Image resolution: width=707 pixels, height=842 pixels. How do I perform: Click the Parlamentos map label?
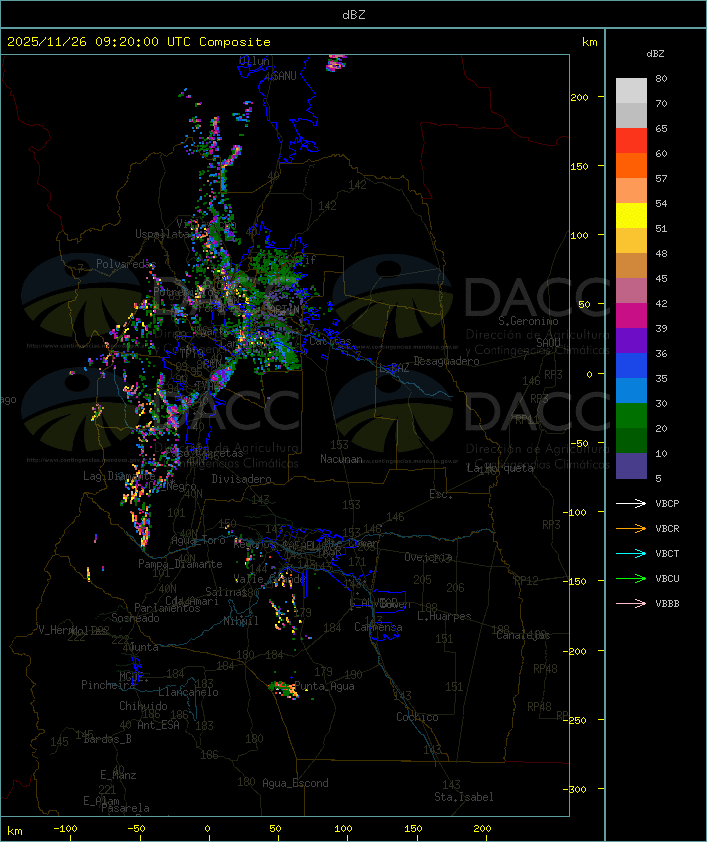(x=167, y=608)
